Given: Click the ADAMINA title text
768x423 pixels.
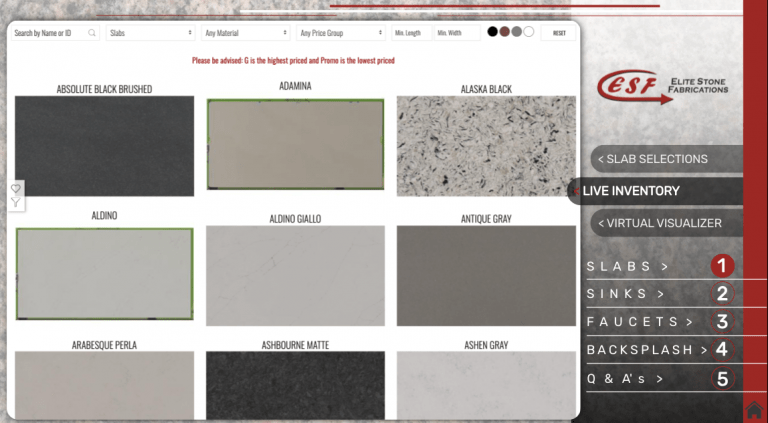Looking at the screenshot, I should (295, 86).
